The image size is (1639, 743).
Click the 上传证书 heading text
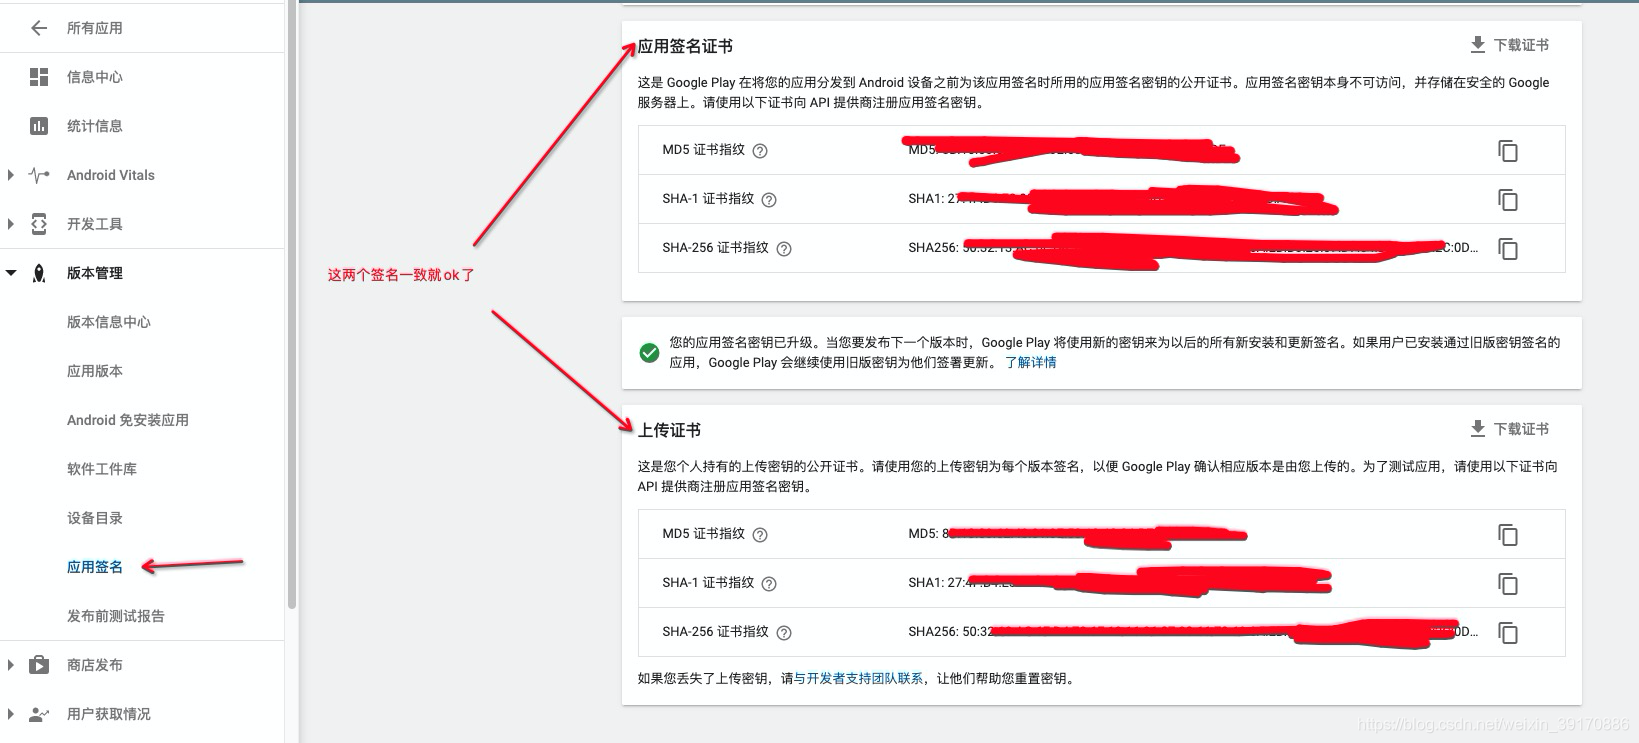coord(669,430)
